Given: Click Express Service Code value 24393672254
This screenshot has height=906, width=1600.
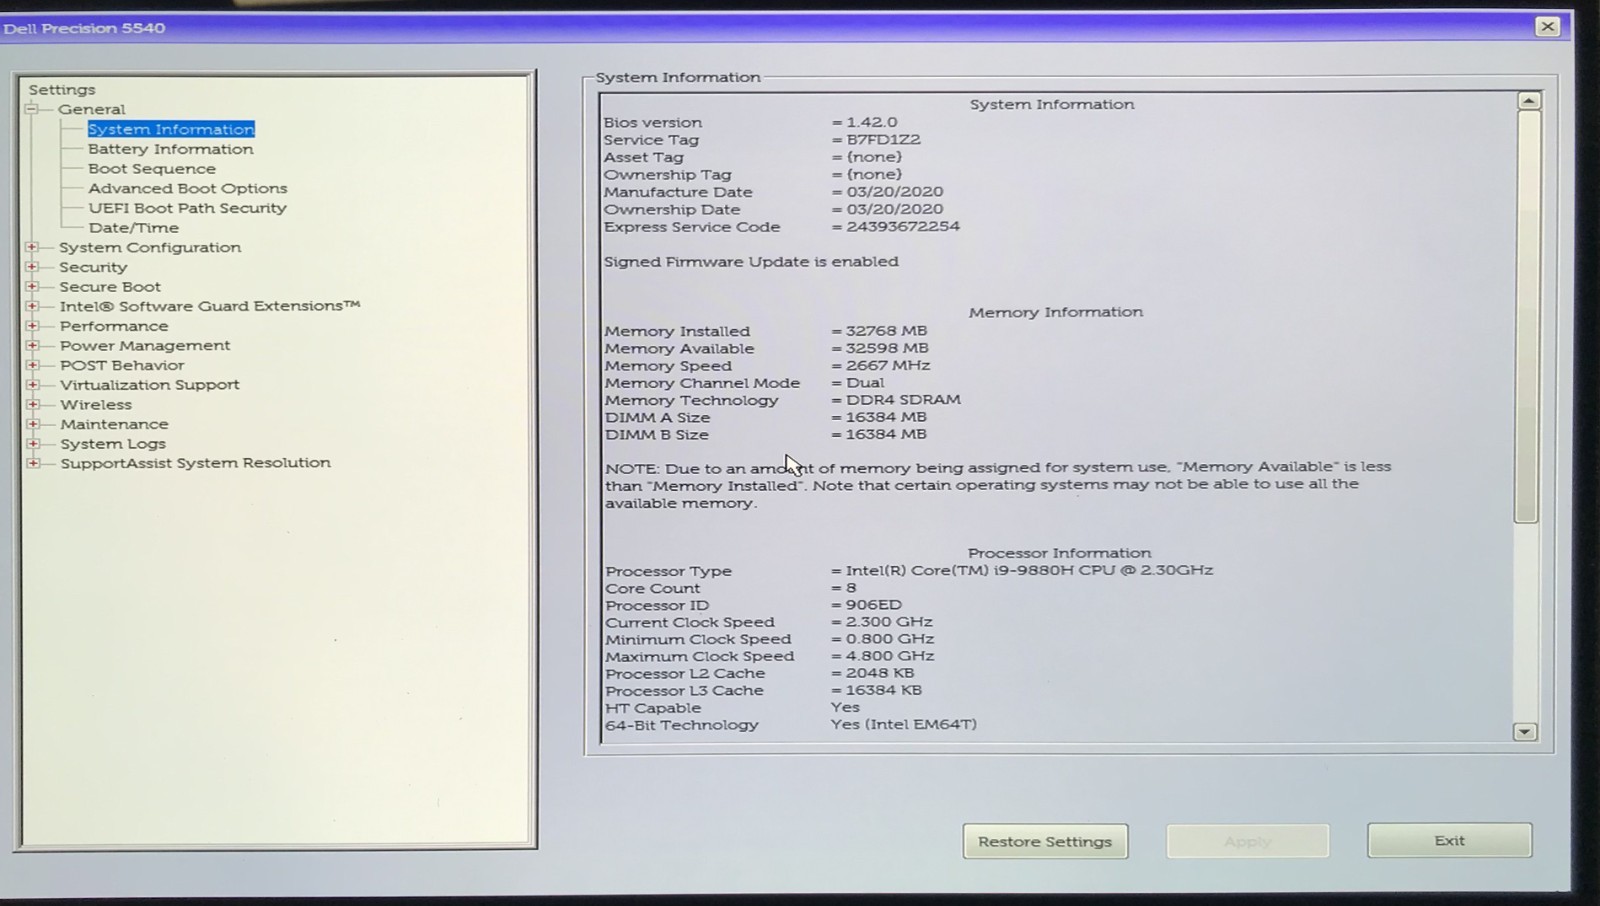Looking at the screenshot, I should pyautogui.click(x=903, y=227).
